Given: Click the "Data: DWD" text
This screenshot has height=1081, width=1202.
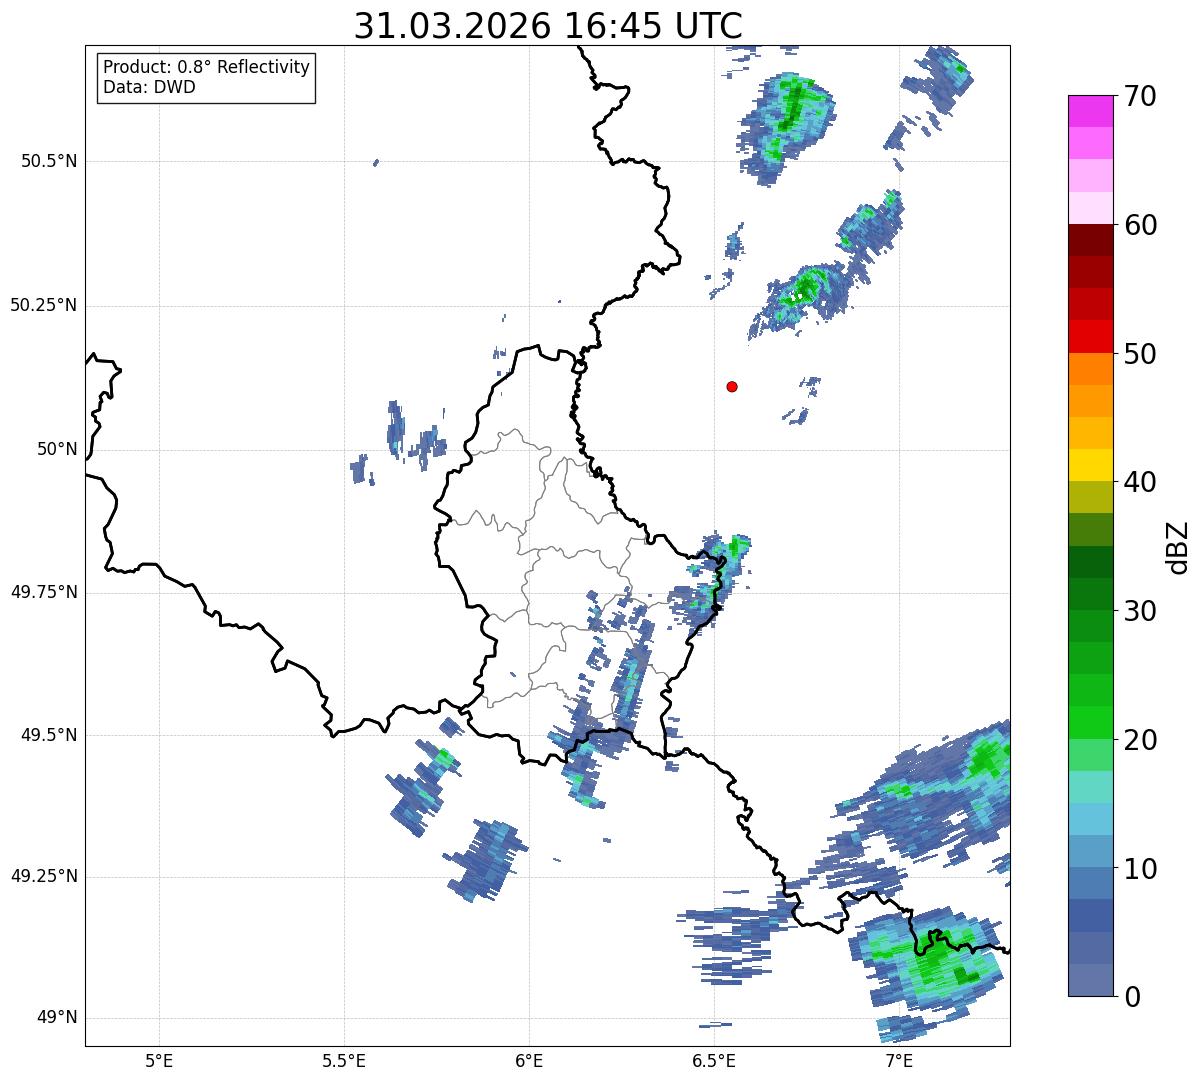Looking at the screenshot, I should click(149, 87).
